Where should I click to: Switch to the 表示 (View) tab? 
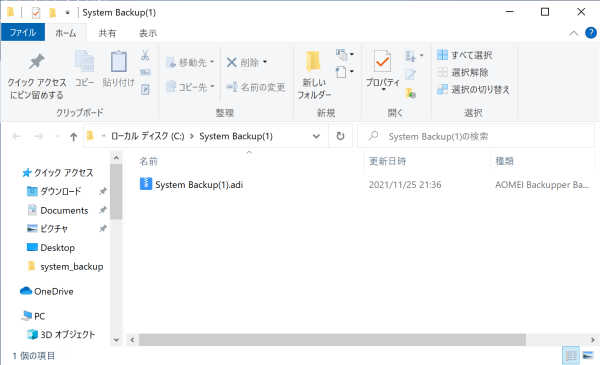click(148, 33)
